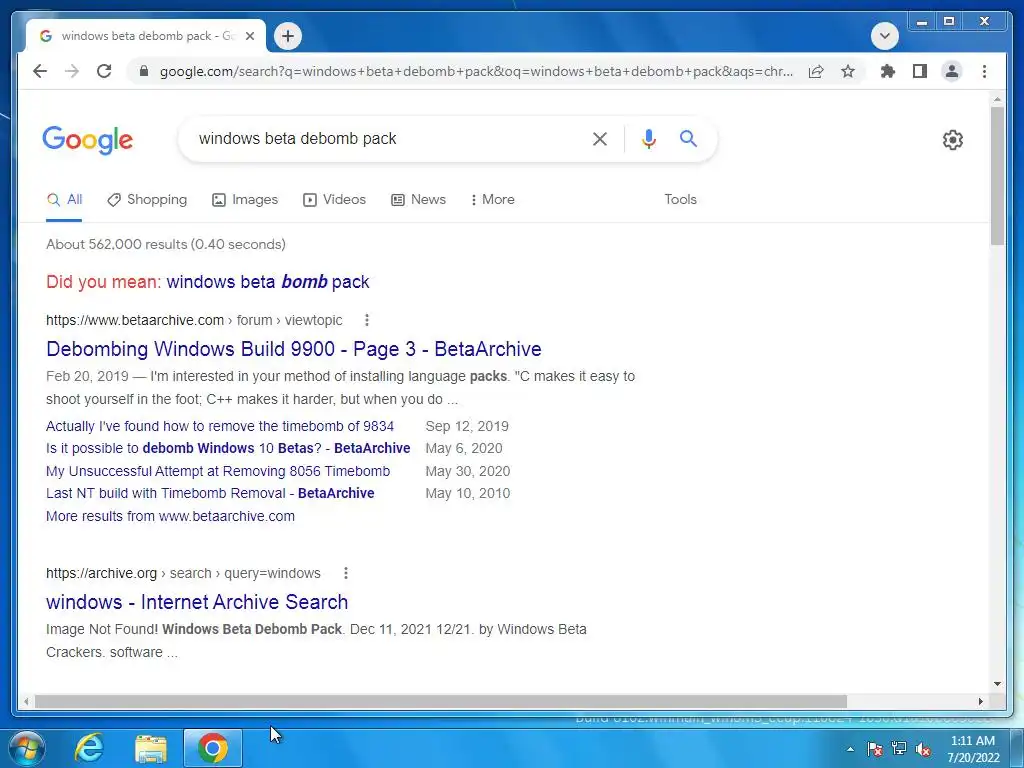
Task: Open 'My Unsuccessful Attempt at Removing 8056 Timebomb'
Action: click(x=218, y=472)
